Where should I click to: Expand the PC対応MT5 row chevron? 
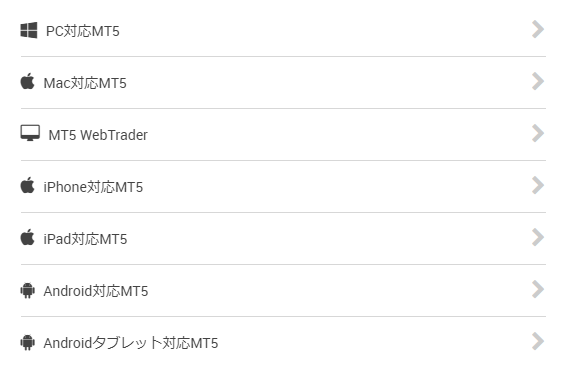pyautogui.click(x=538, y=29)
